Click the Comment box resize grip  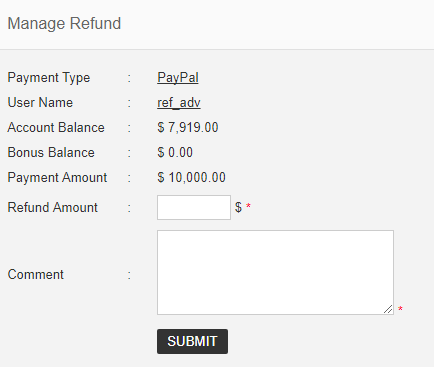tap(388, 309)
